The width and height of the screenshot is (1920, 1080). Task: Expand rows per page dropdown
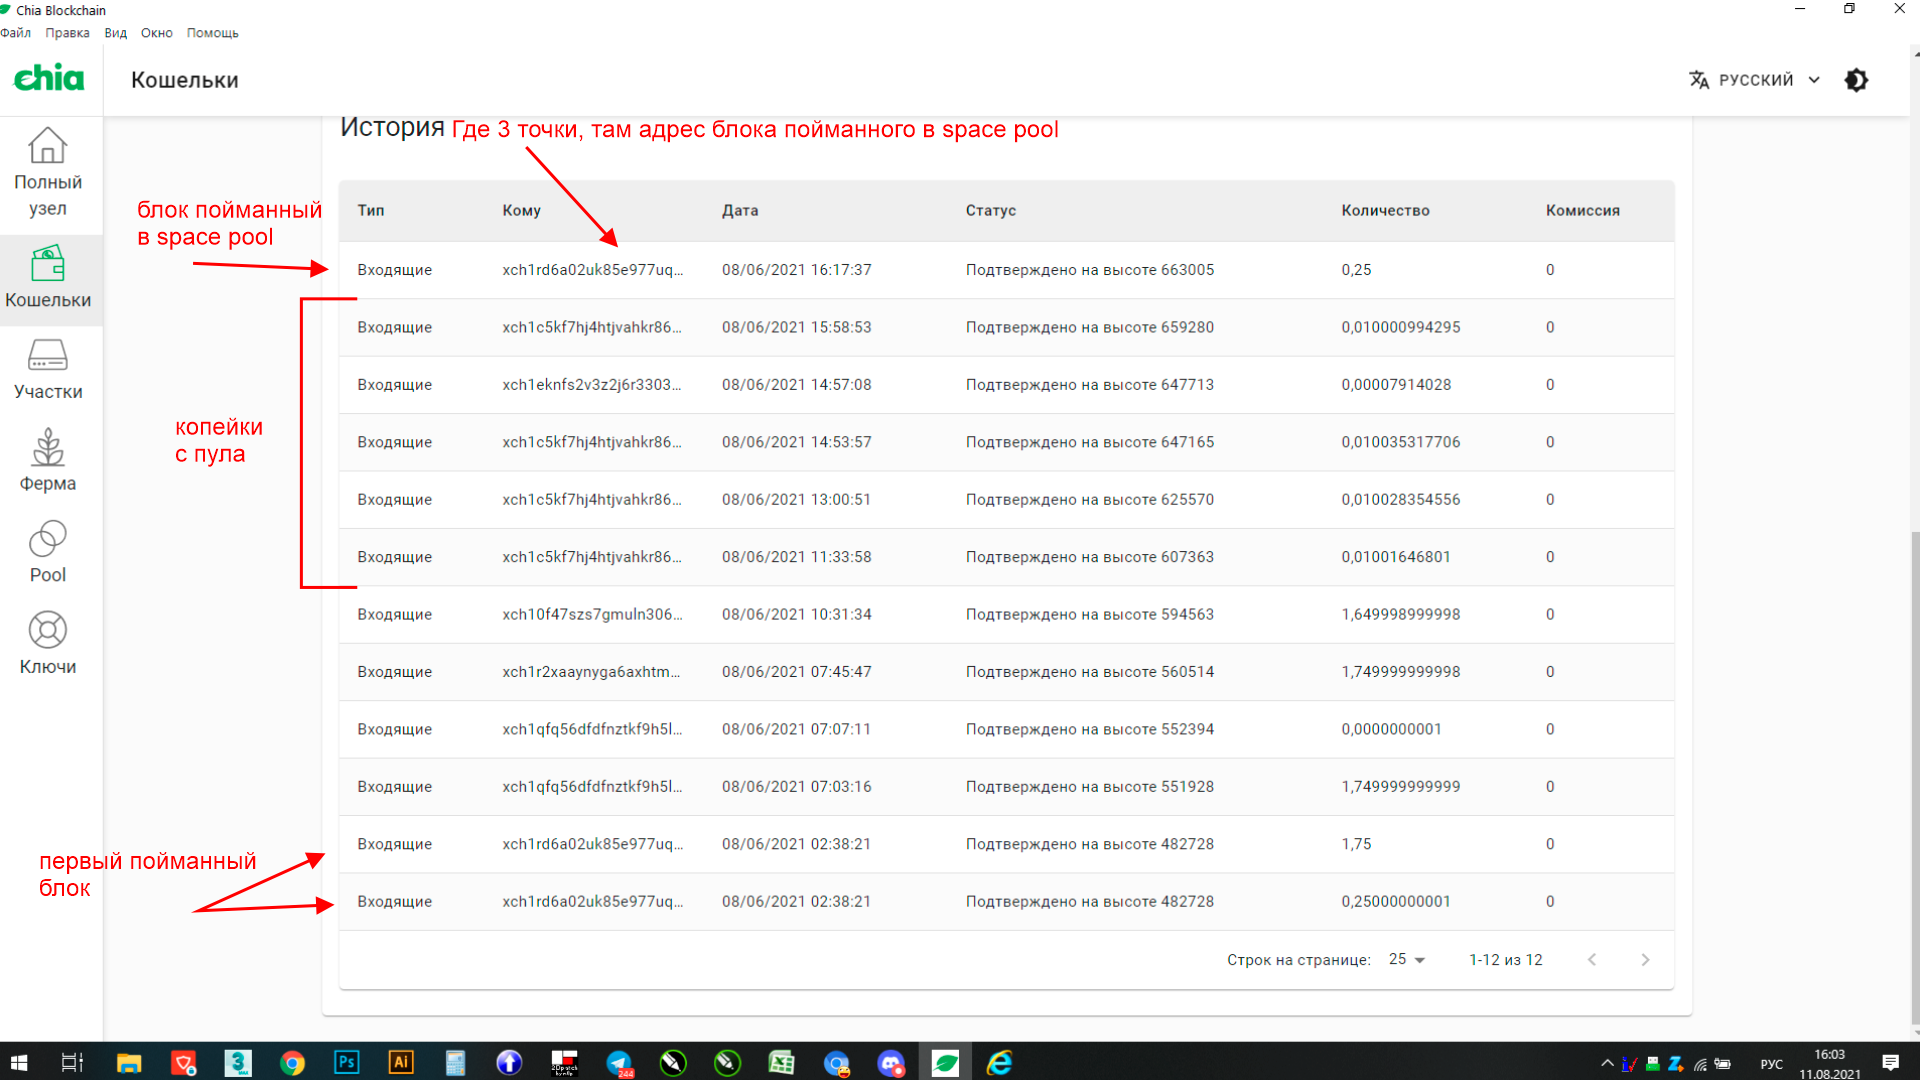(x=1407, y=959)
